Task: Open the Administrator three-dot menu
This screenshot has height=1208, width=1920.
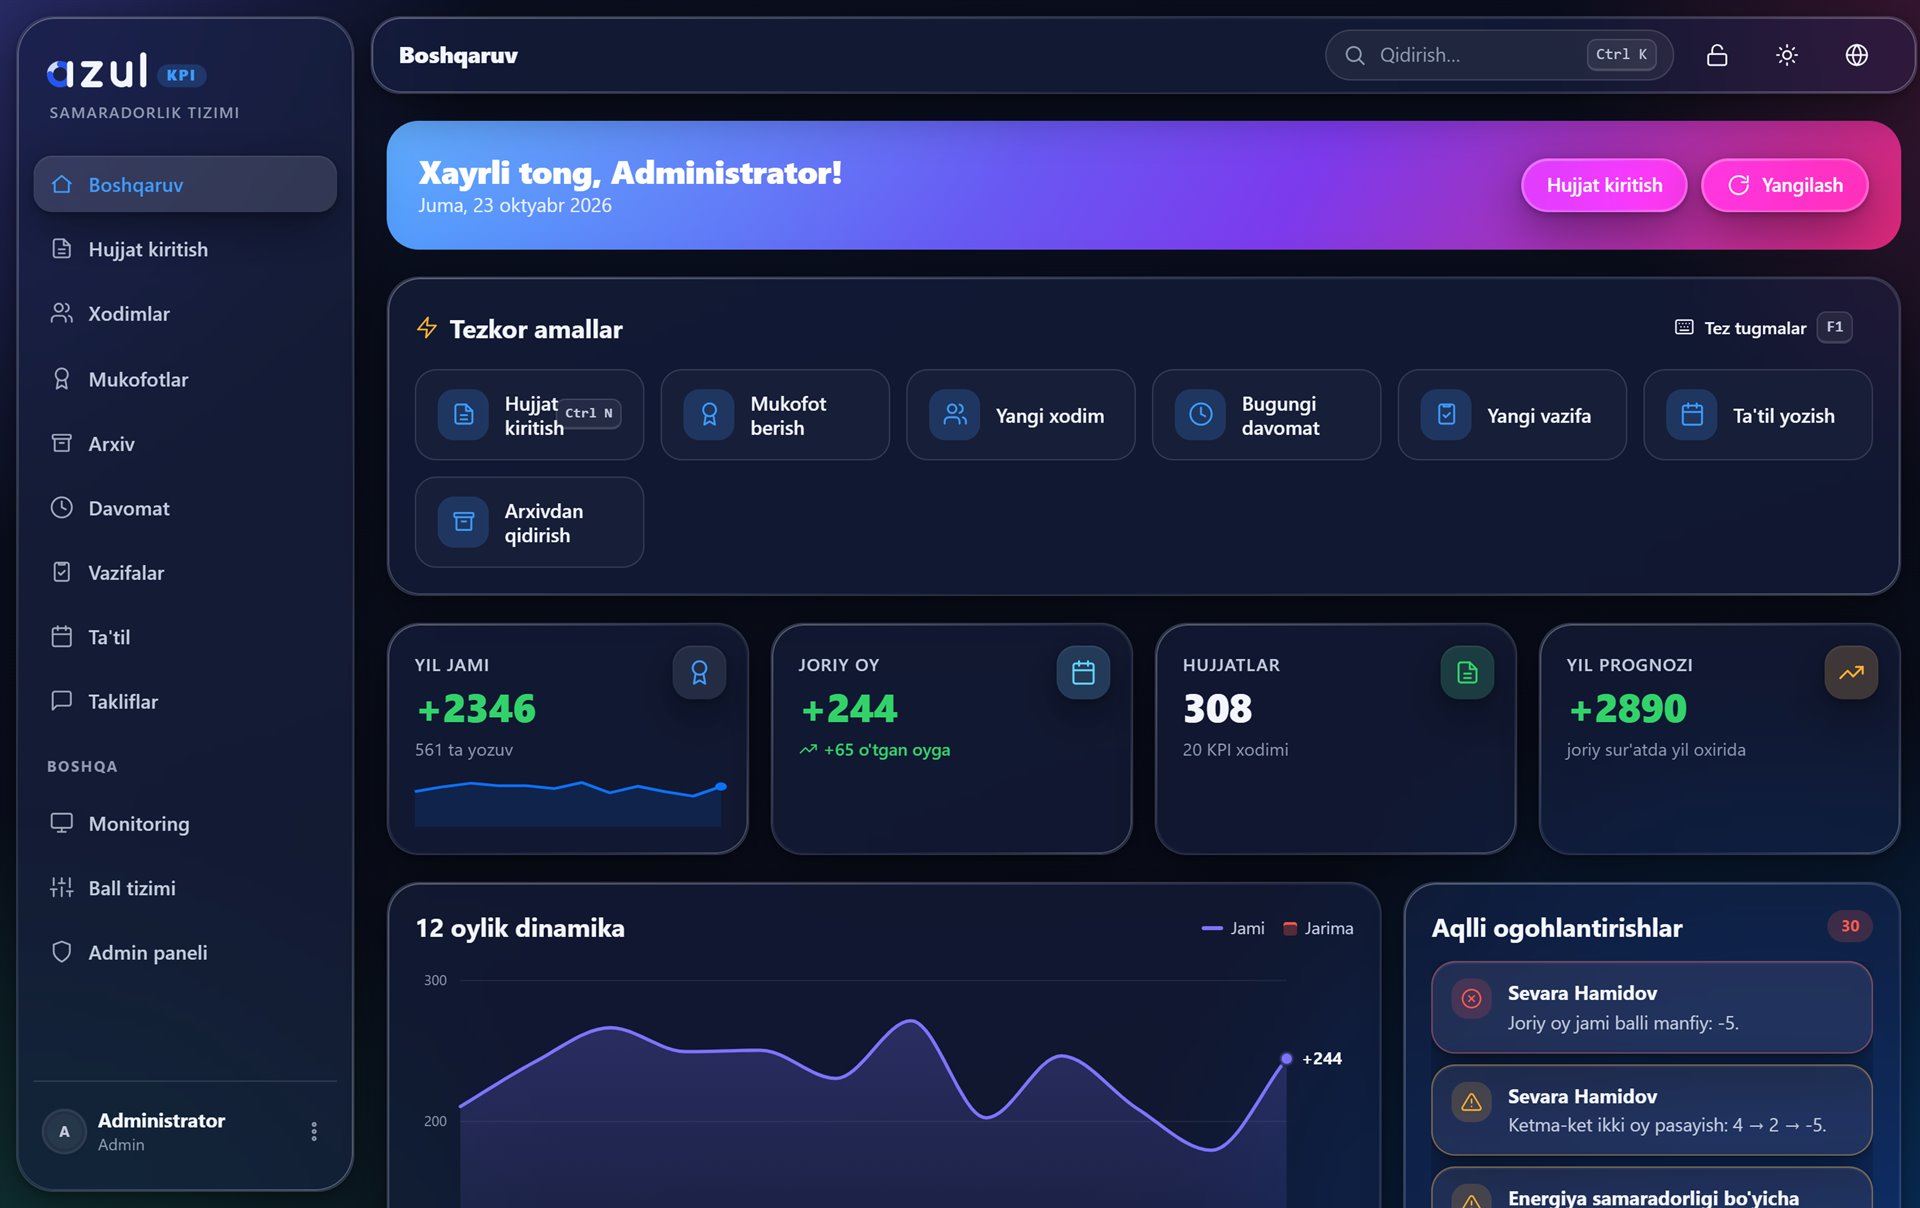Action: tap(314, 1131)
